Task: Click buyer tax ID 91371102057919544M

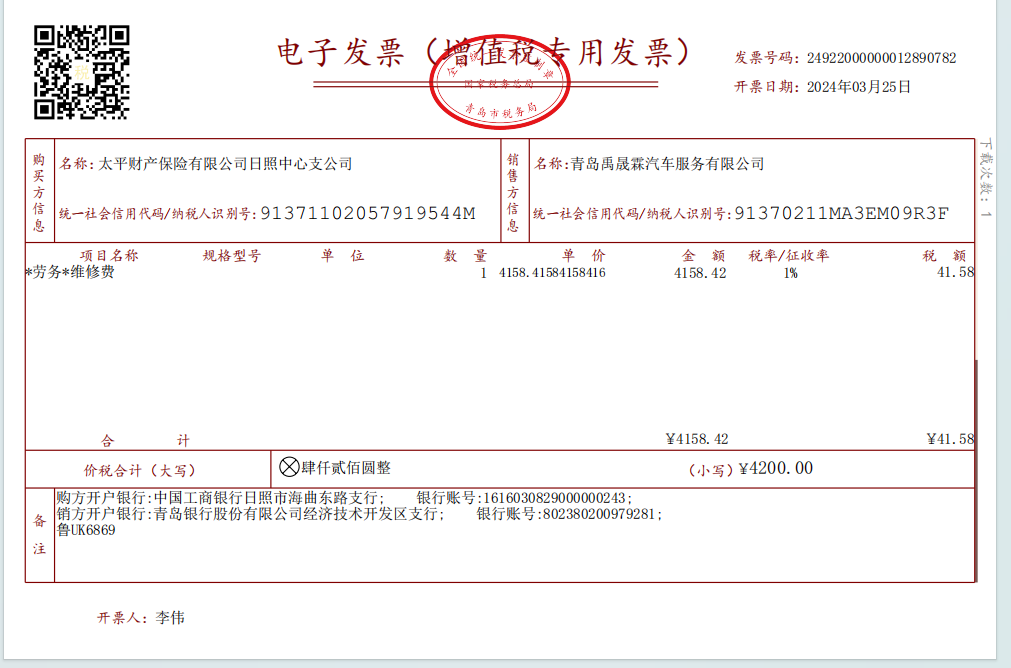Action: click(x=367, y=213)
